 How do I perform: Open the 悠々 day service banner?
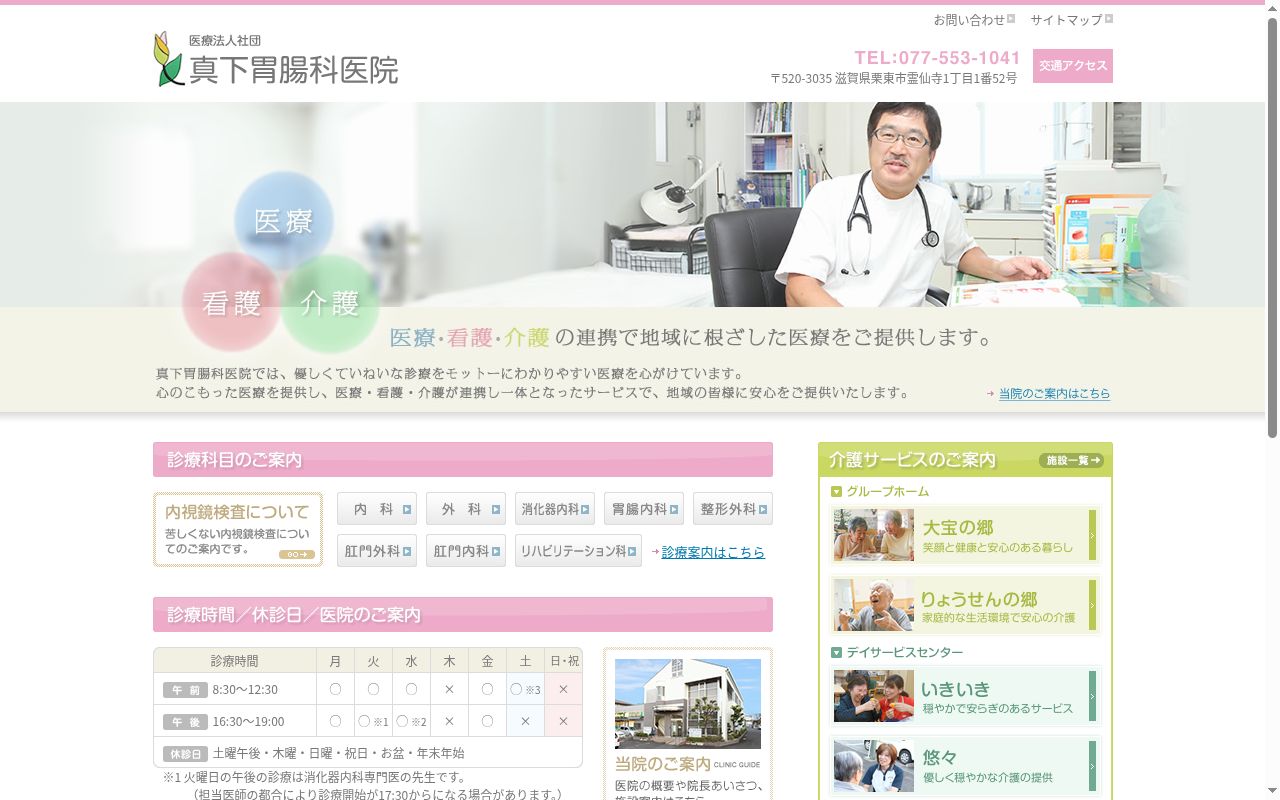pos(965,766)
